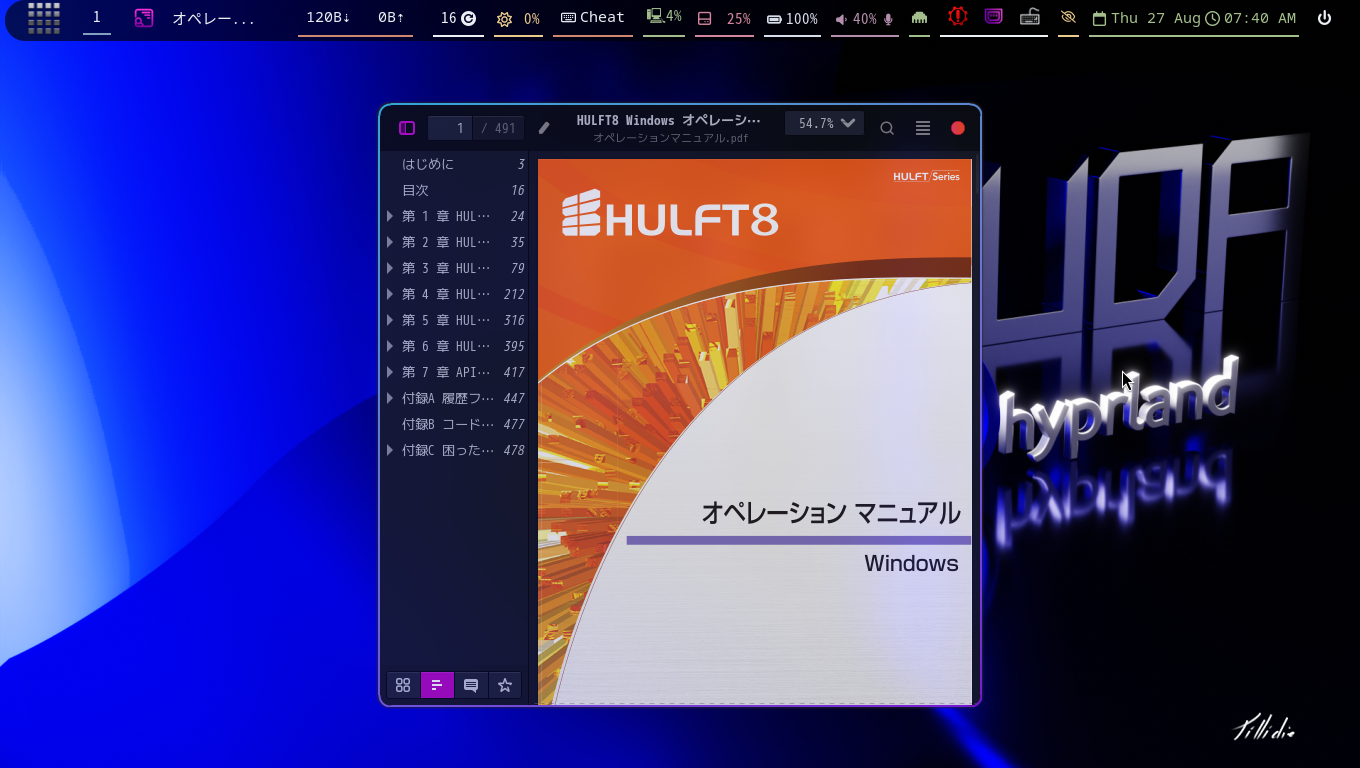Click the active window icon in bar
This screenshot has width=1360, height=768.
144,18
